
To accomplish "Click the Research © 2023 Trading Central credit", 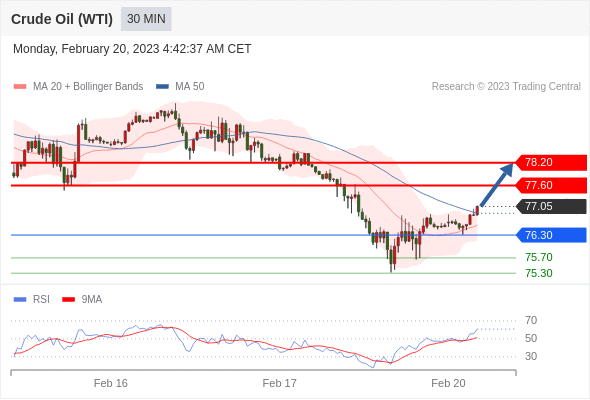I will [506, 87].
